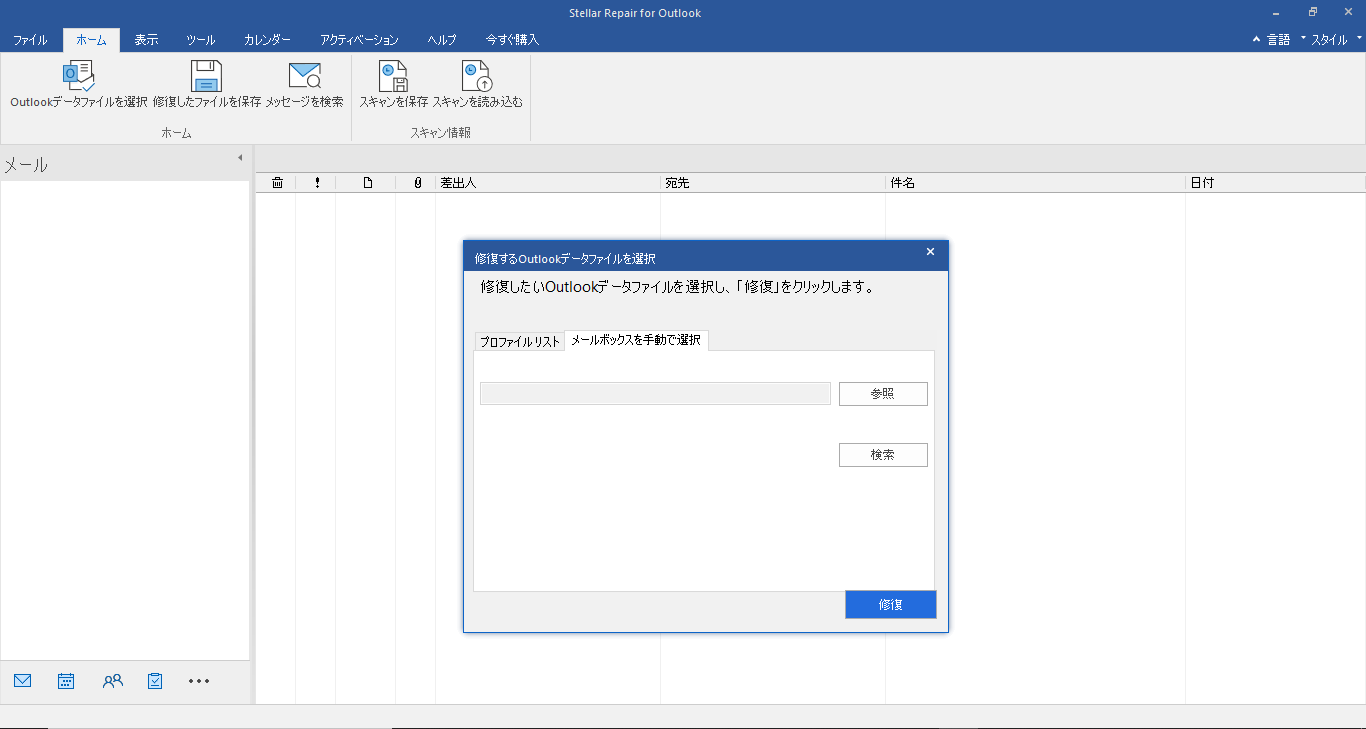This screenshot has width=1366, height=729.
Task: Collapse the メール side panel arrow
Action: [x=240, y=158]
